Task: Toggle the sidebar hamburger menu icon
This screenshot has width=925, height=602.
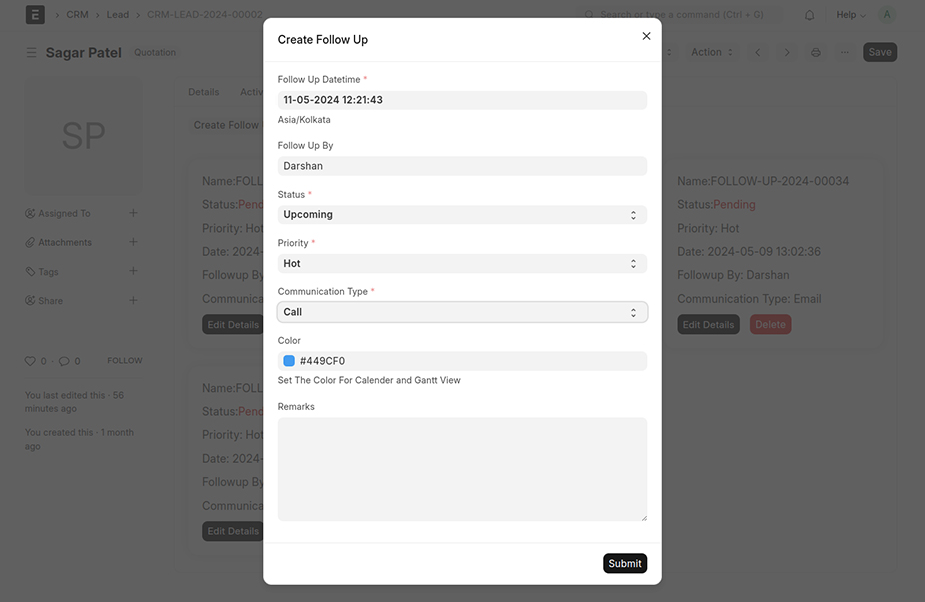Action: tap(31, 52)
